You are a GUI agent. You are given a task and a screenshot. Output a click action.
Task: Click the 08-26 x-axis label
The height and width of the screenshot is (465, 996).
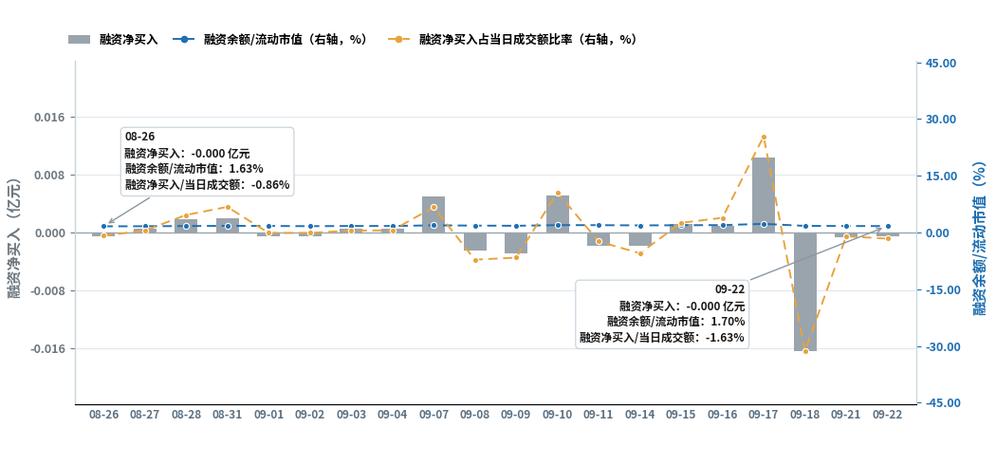coord(104,414)
